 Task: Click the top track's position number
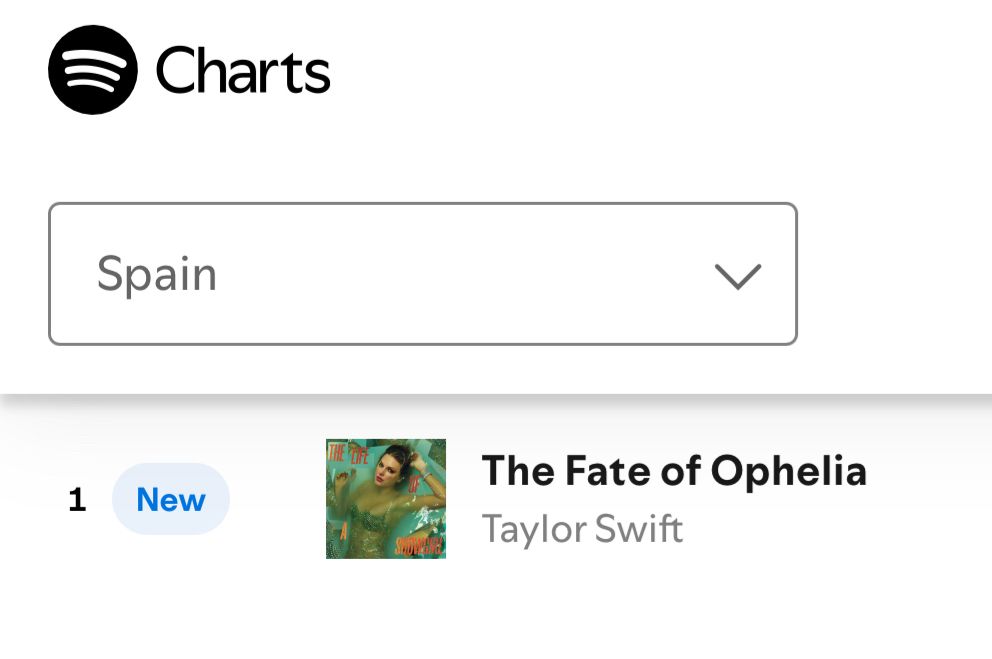pos(77,500)
